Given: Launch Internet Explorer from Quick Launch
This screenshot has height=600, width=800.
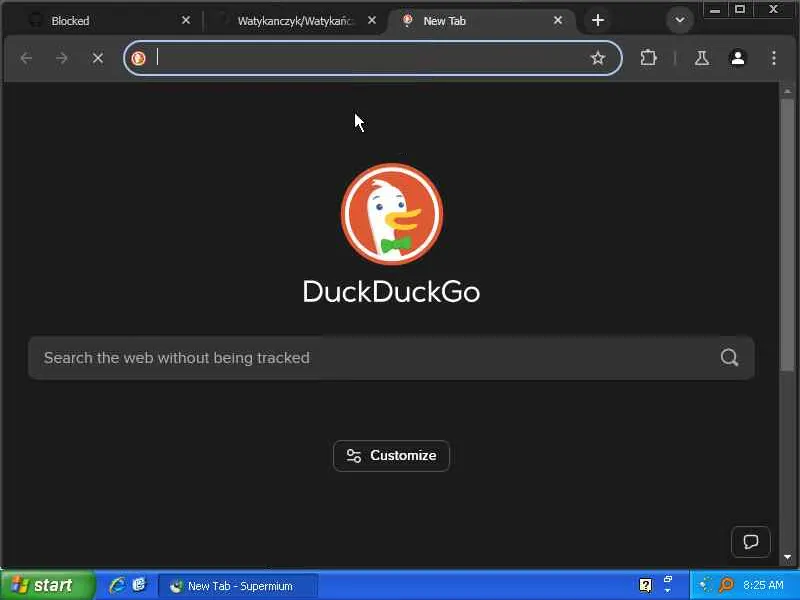Looking at the screenshot, I should pyautogui.click(x=117, y=585).
